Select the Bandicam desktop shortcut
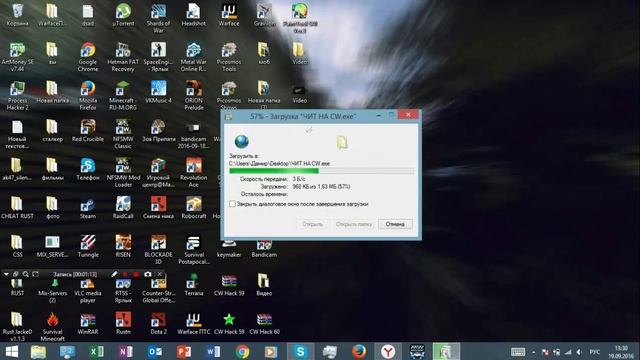Image resolution: width=640 pixels, height=360 pixels. tap(264, 250)
